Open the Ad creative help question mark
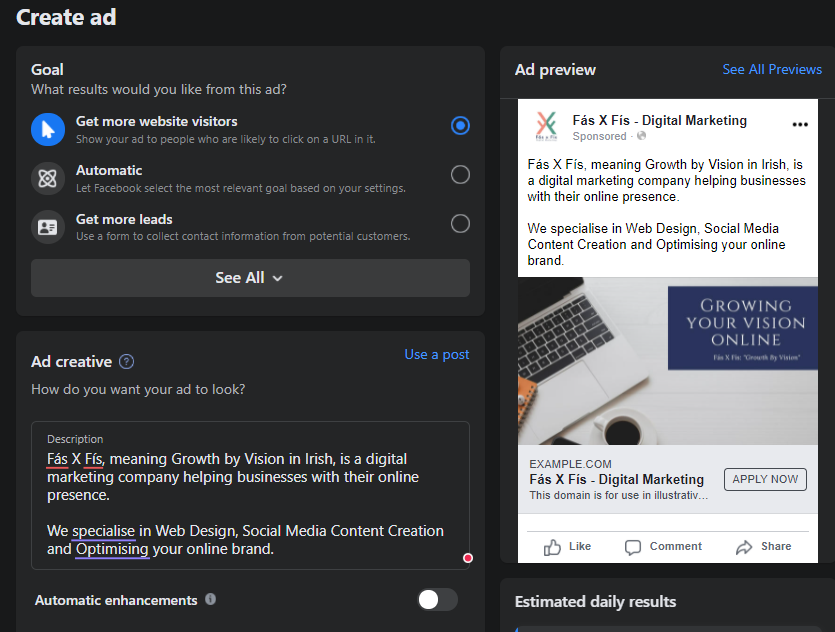Screen dimensions: 835x632 point(126,362)
